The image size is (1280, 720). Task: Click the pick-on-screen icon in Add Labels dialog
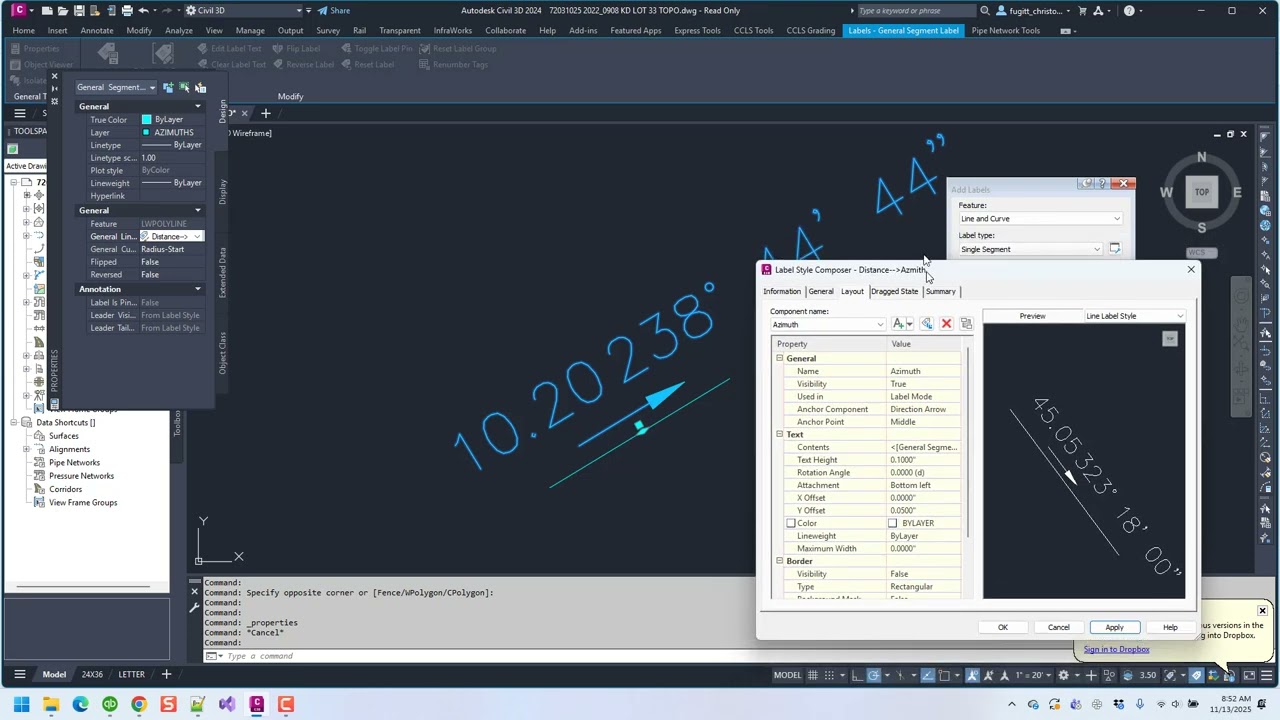[1115, 249]
